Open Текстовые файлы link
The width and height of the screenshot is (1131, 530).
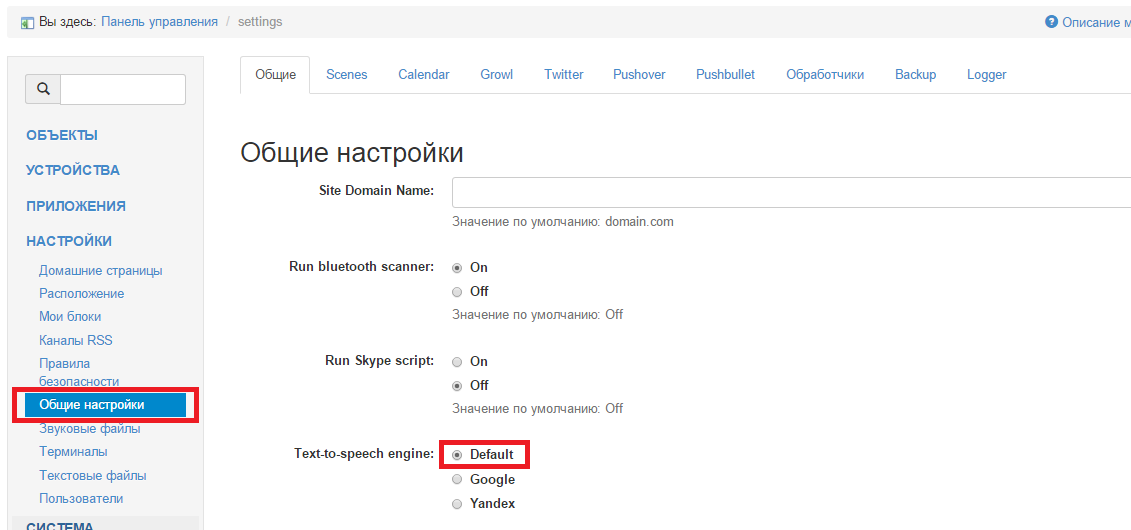pos(93,476)
